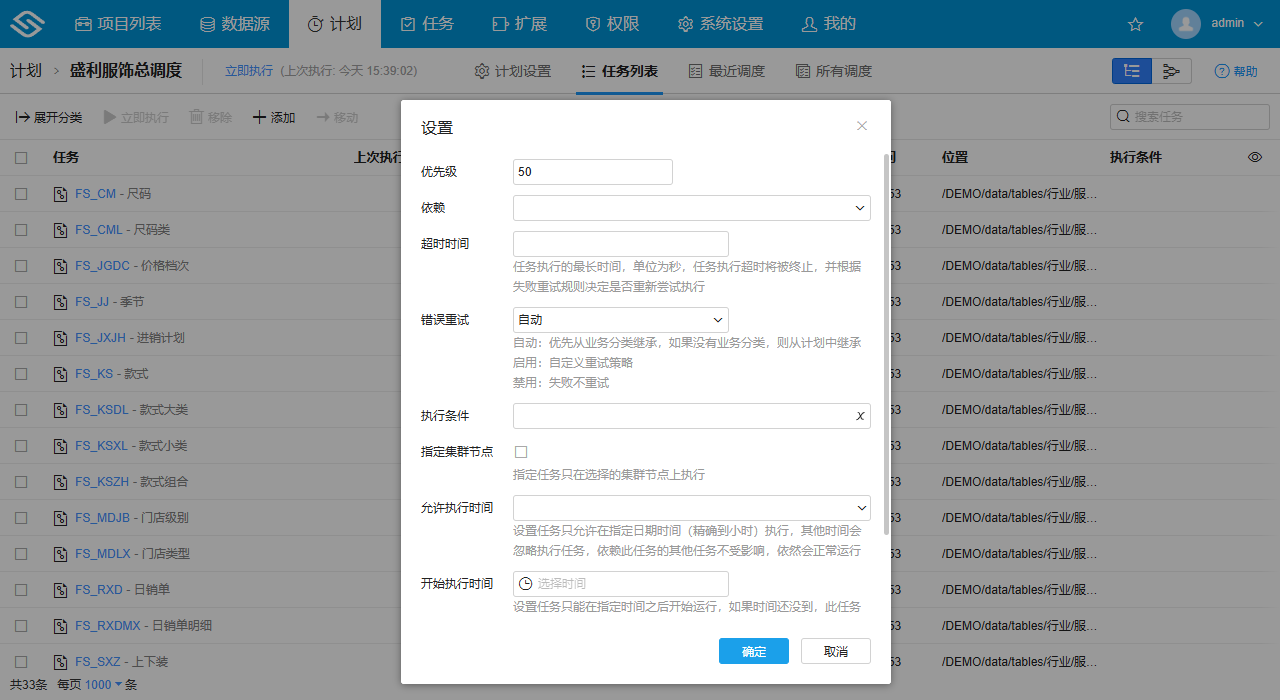Click the app logo icon top left
The width and height of the screenshot is (1280, 700).
click(26, 22)
